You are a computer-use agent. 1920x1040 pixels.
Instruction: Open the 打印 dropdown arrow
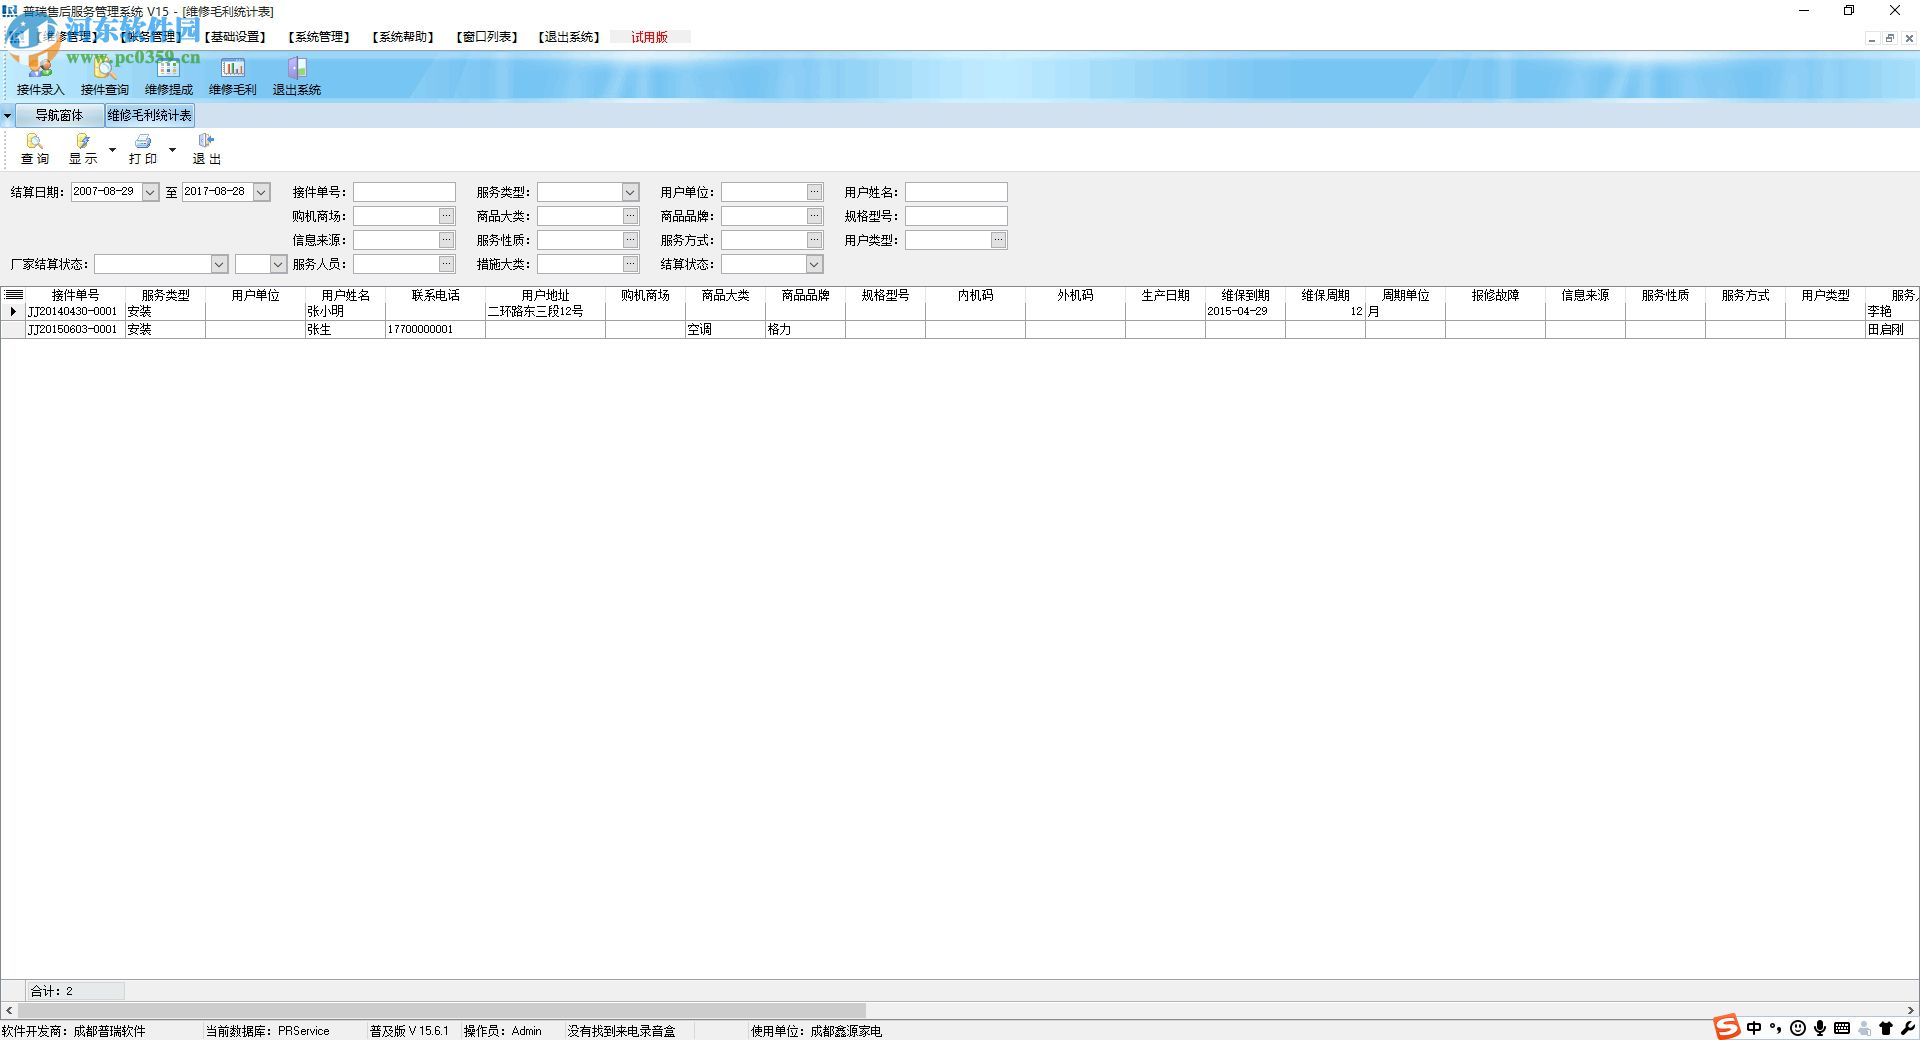(x=172, y=150)
